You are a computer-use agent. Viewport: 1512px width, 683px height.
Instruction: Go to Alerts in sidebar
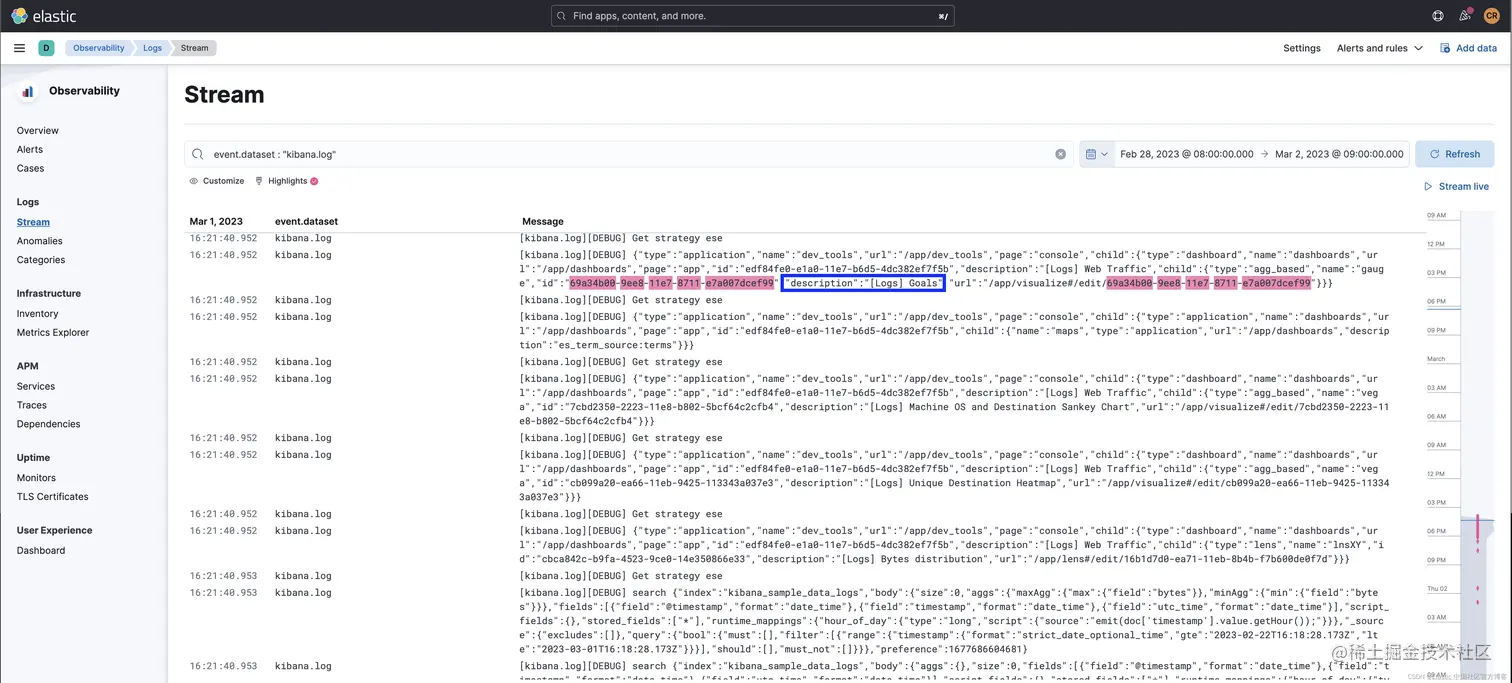tap(30, 149)
